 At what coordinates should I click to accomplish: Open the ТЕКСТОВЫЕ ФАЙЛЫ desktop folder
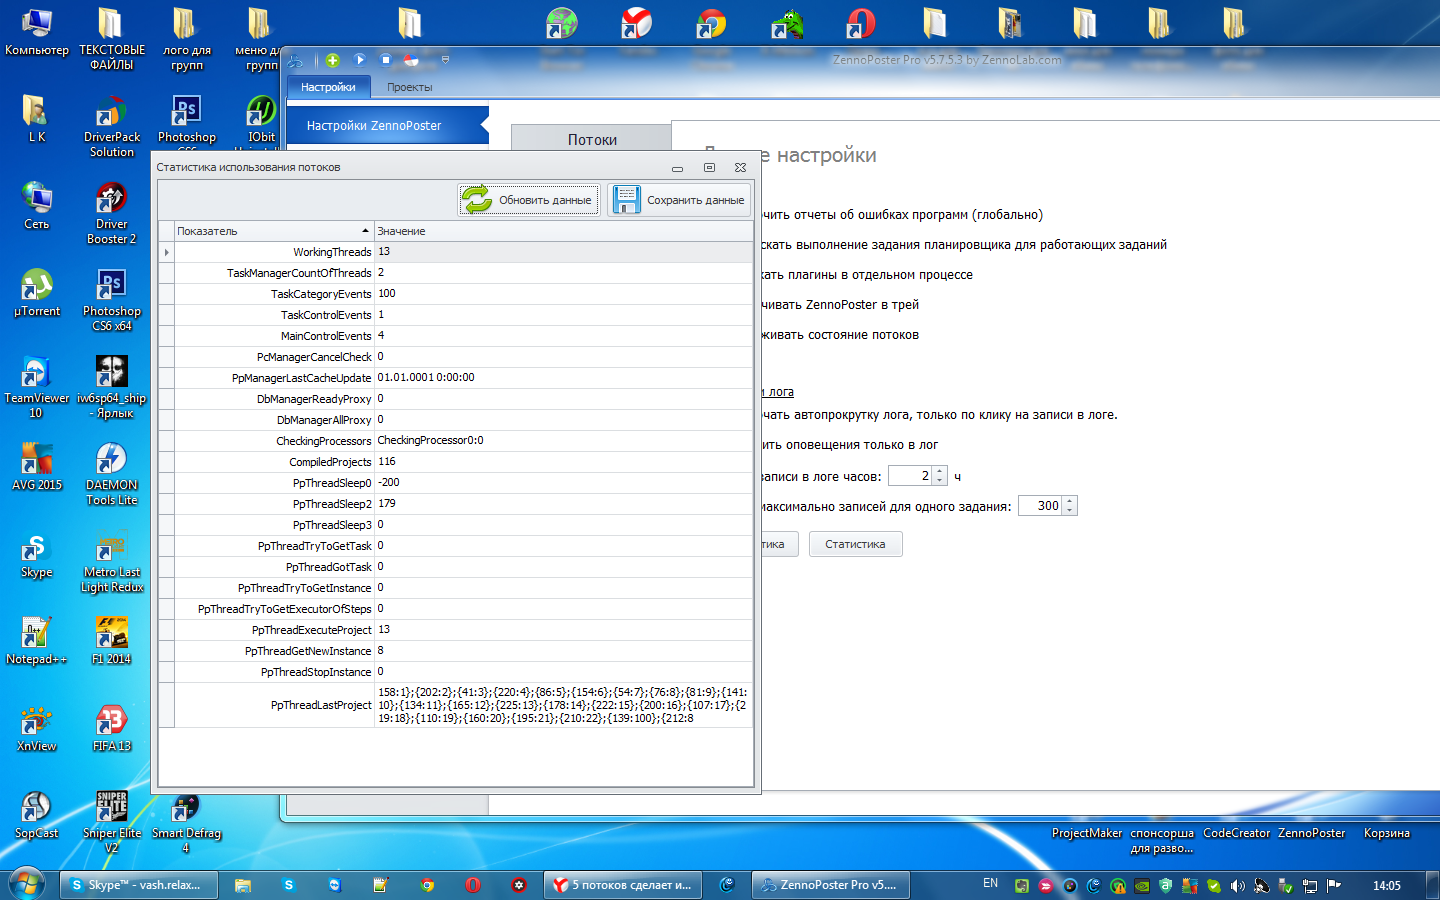(111, 39)
